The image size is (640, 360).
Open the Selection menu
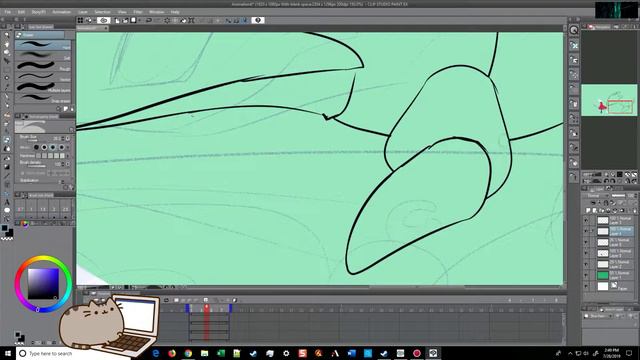coord(102,12)
